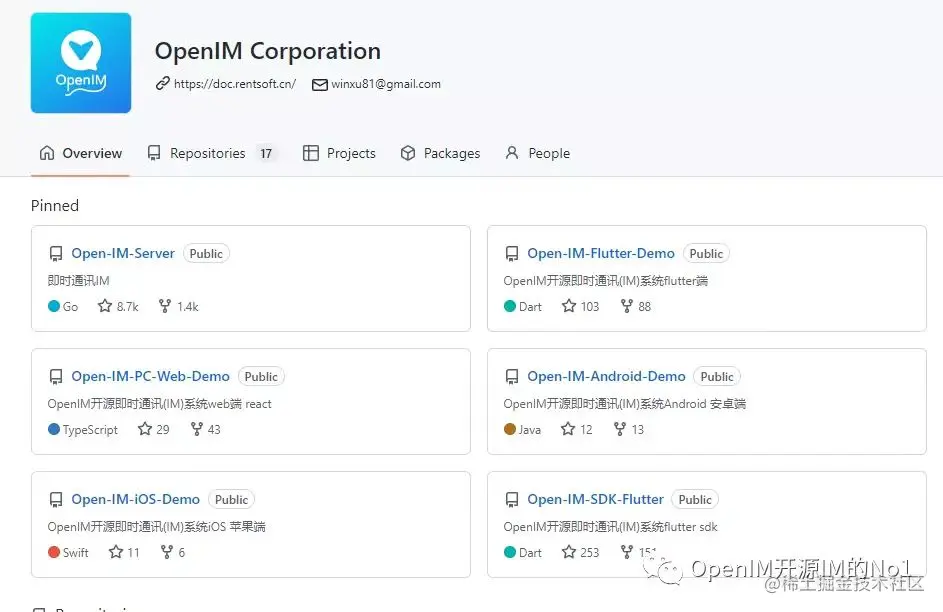
Task: Open the People tab
Action: click(x=538, y=153)
